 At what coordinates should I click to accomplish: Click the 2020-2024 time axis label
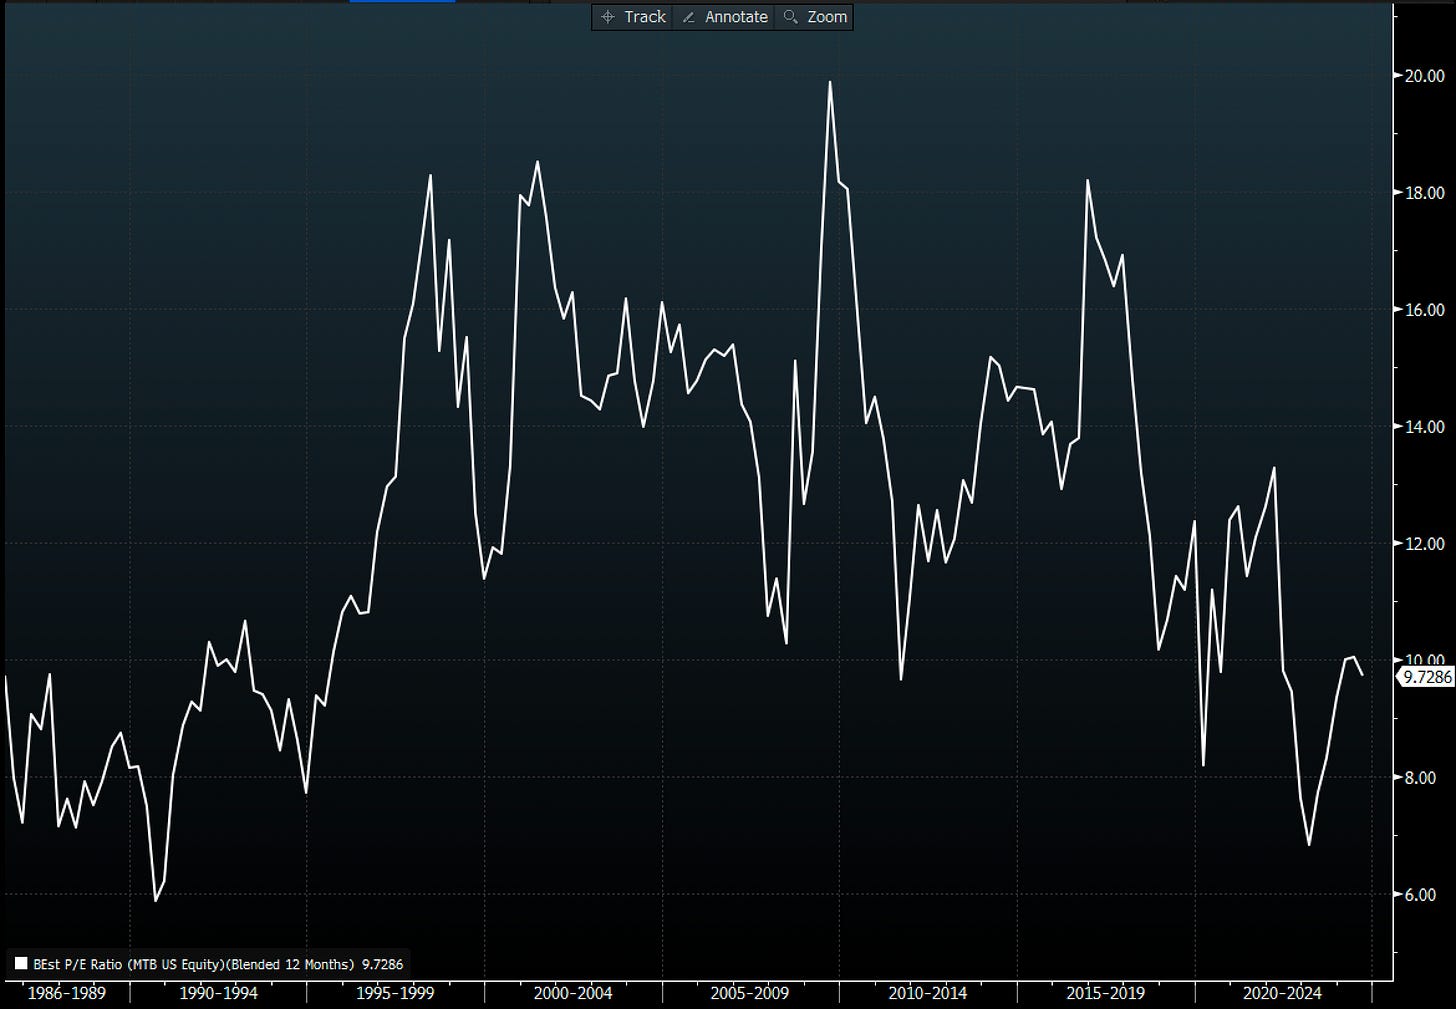tap(1282, 993)
